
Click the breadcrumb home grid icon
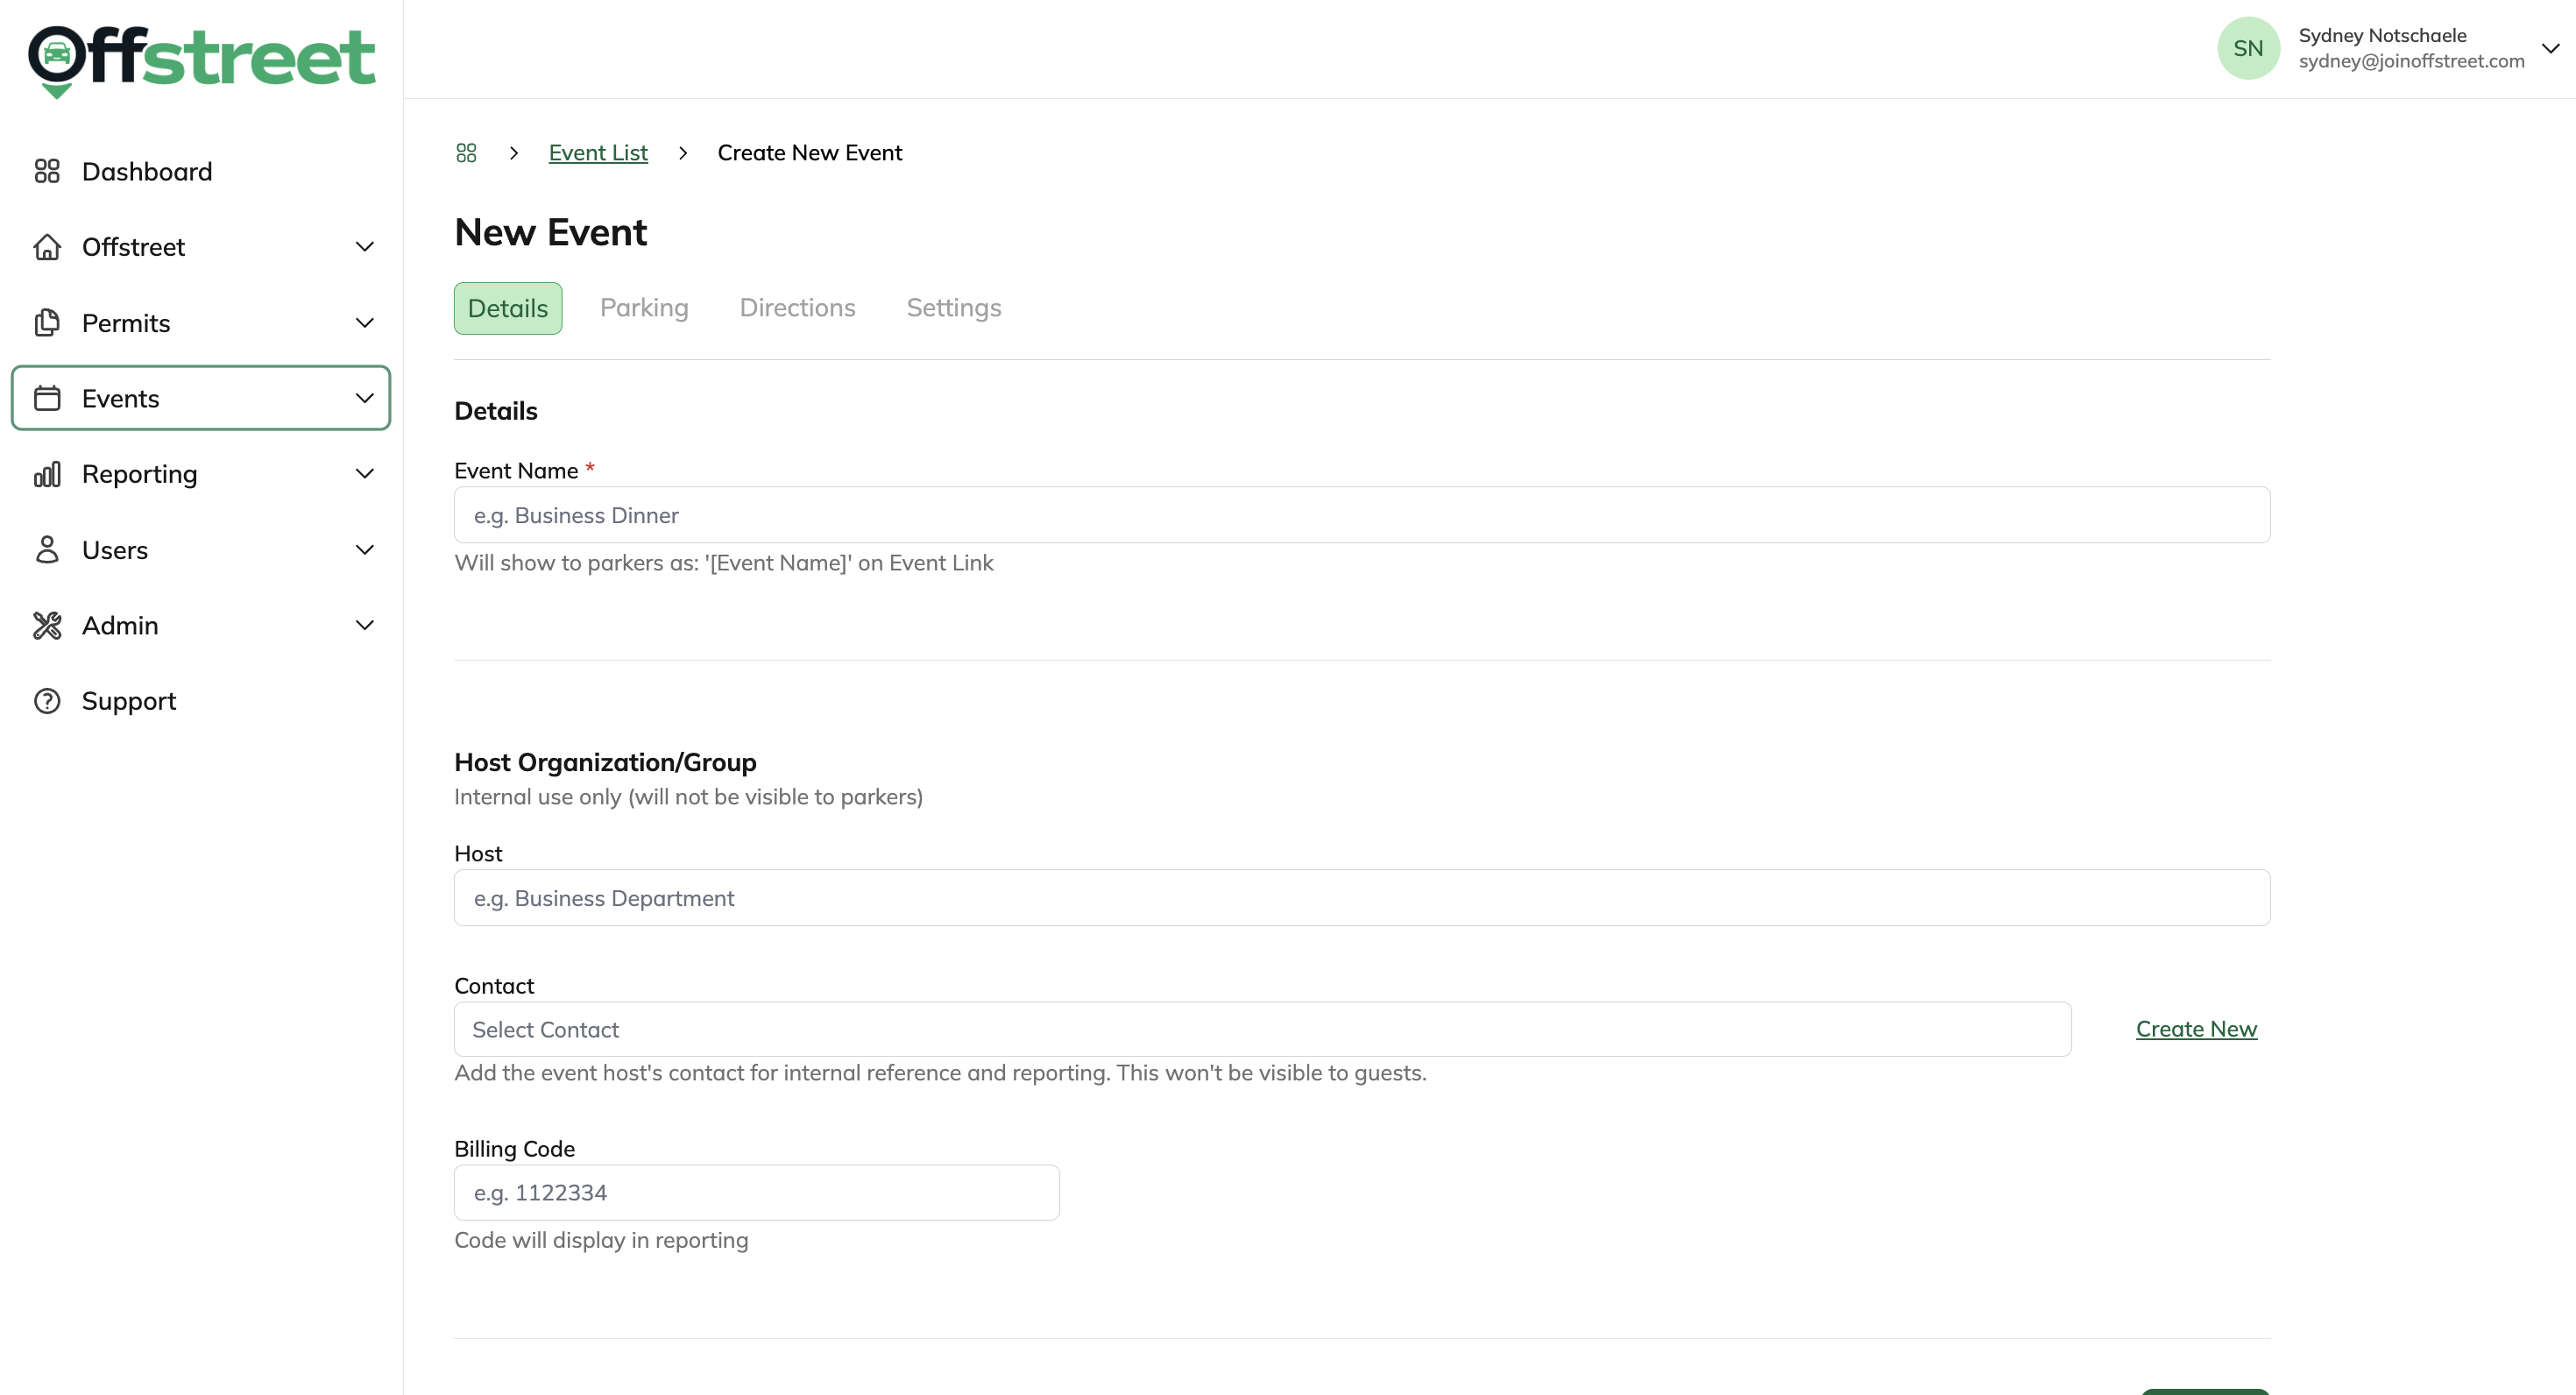(x=466, y=153)
